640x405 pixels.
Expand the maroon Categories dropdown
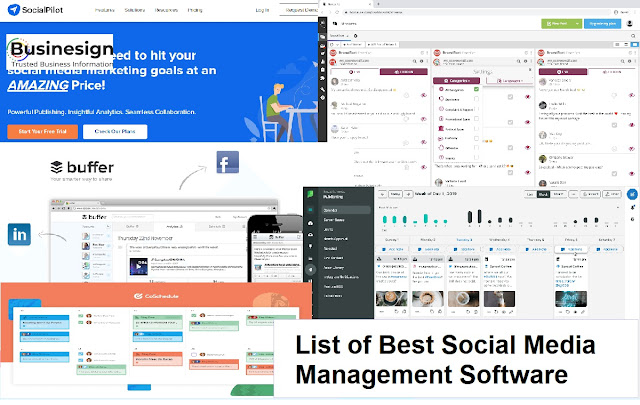coord(456,81)
